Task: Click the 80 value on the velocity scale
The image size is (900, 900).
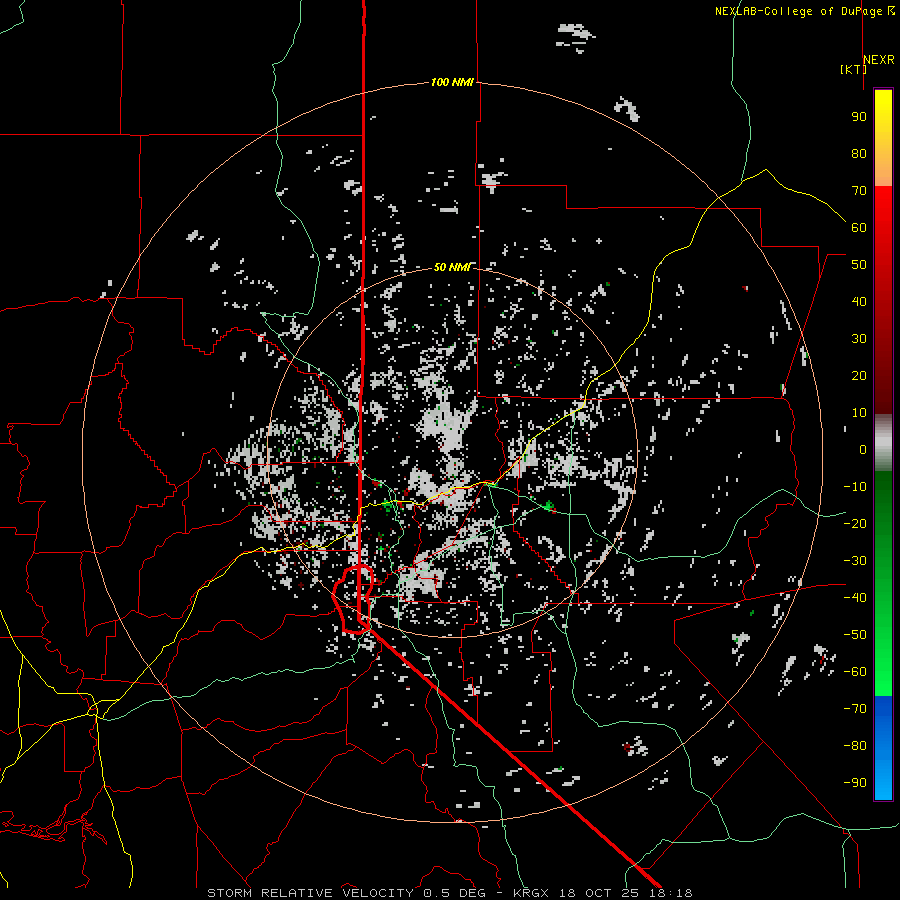Action: coord(859,153)
